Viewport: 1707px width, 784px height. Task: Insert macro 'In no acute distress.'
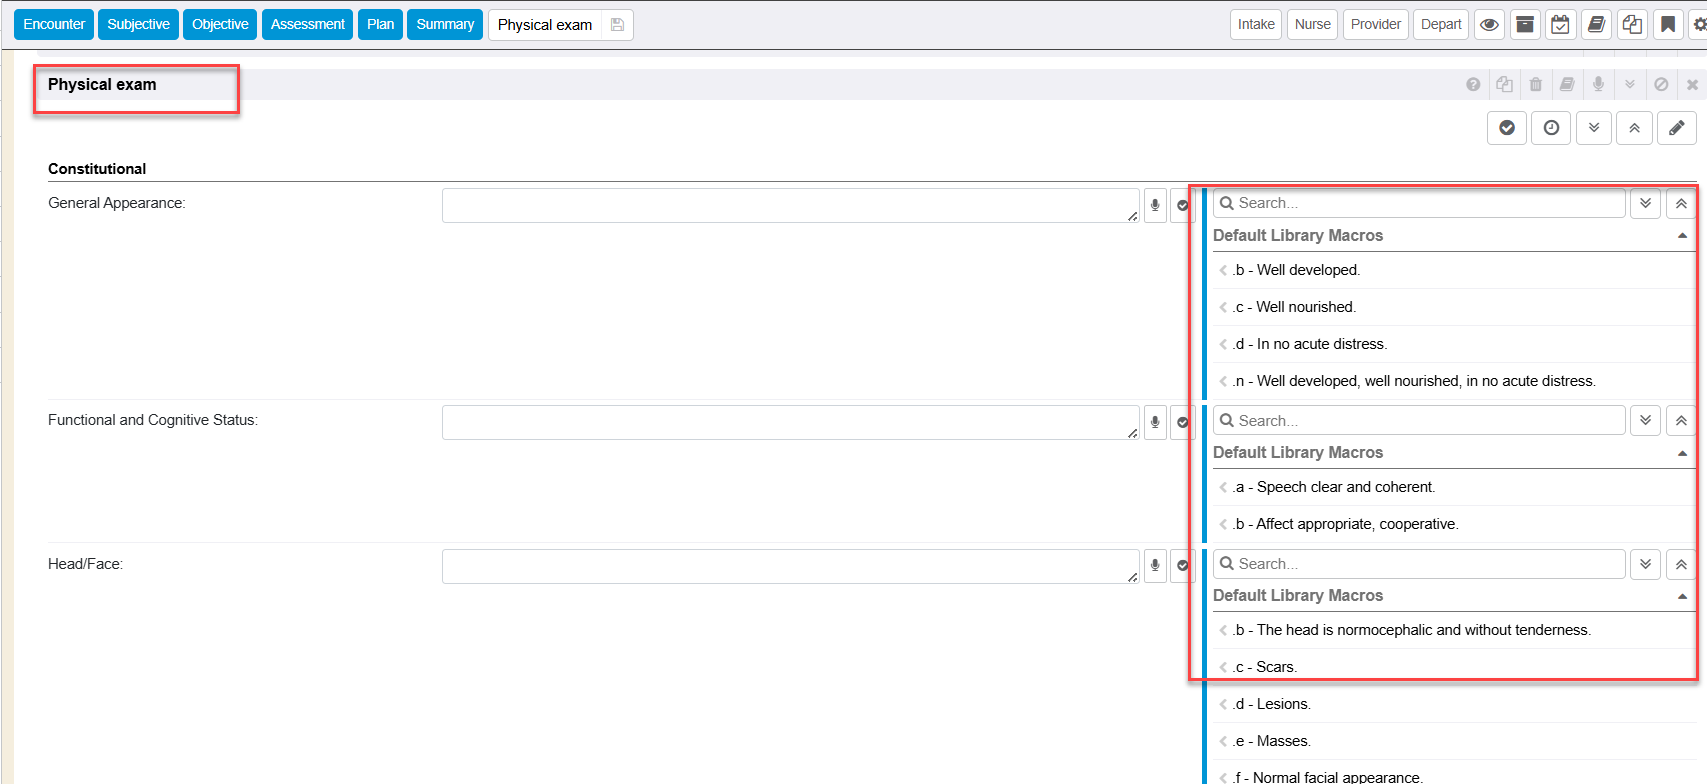point(1320,344)
